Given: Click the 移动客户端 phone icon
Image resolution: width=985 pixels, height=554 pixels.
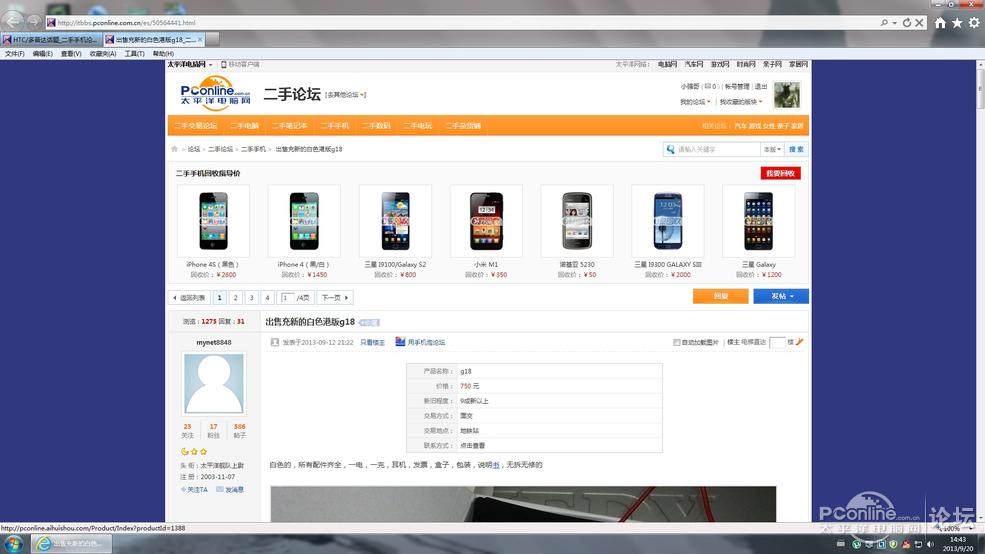Looking at the screenshot, I should point(224,64).
